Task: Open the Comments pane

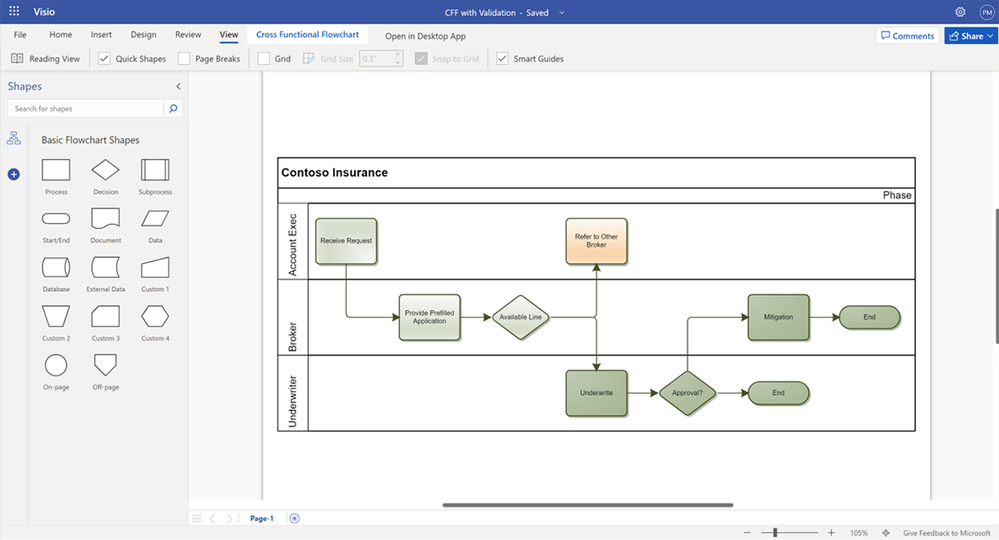Action: coord(907,36)
